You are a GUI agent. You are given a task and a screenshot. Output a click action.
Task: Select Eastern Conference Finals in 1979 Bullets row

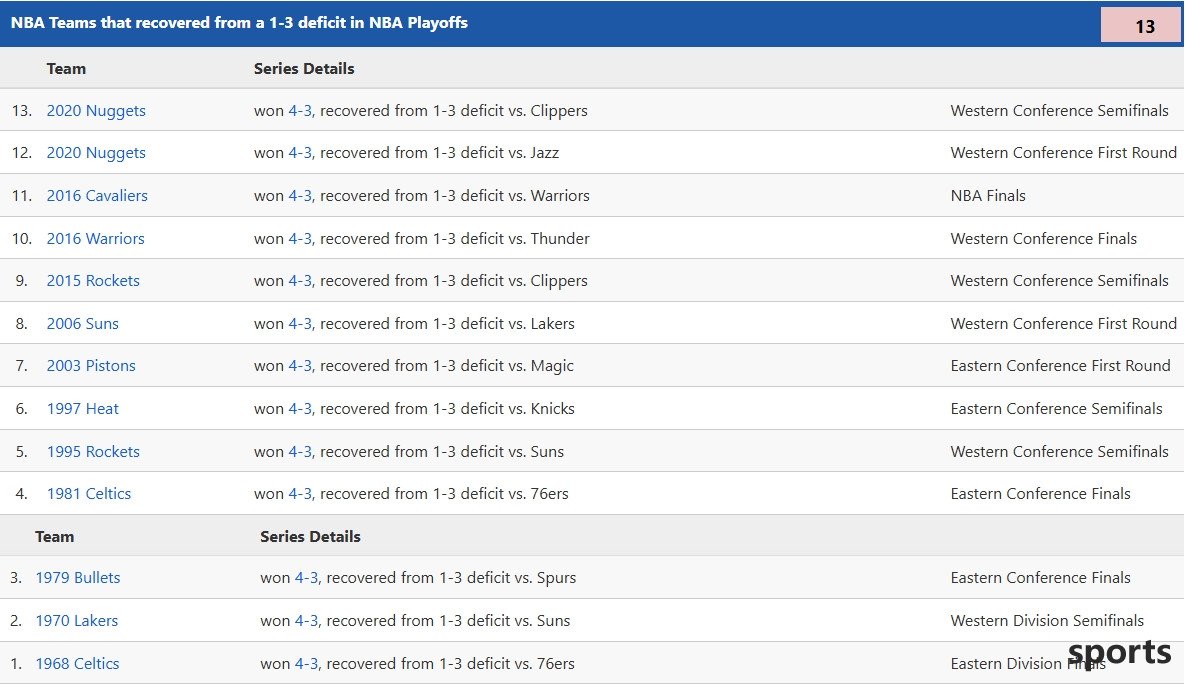point(1041,577)
